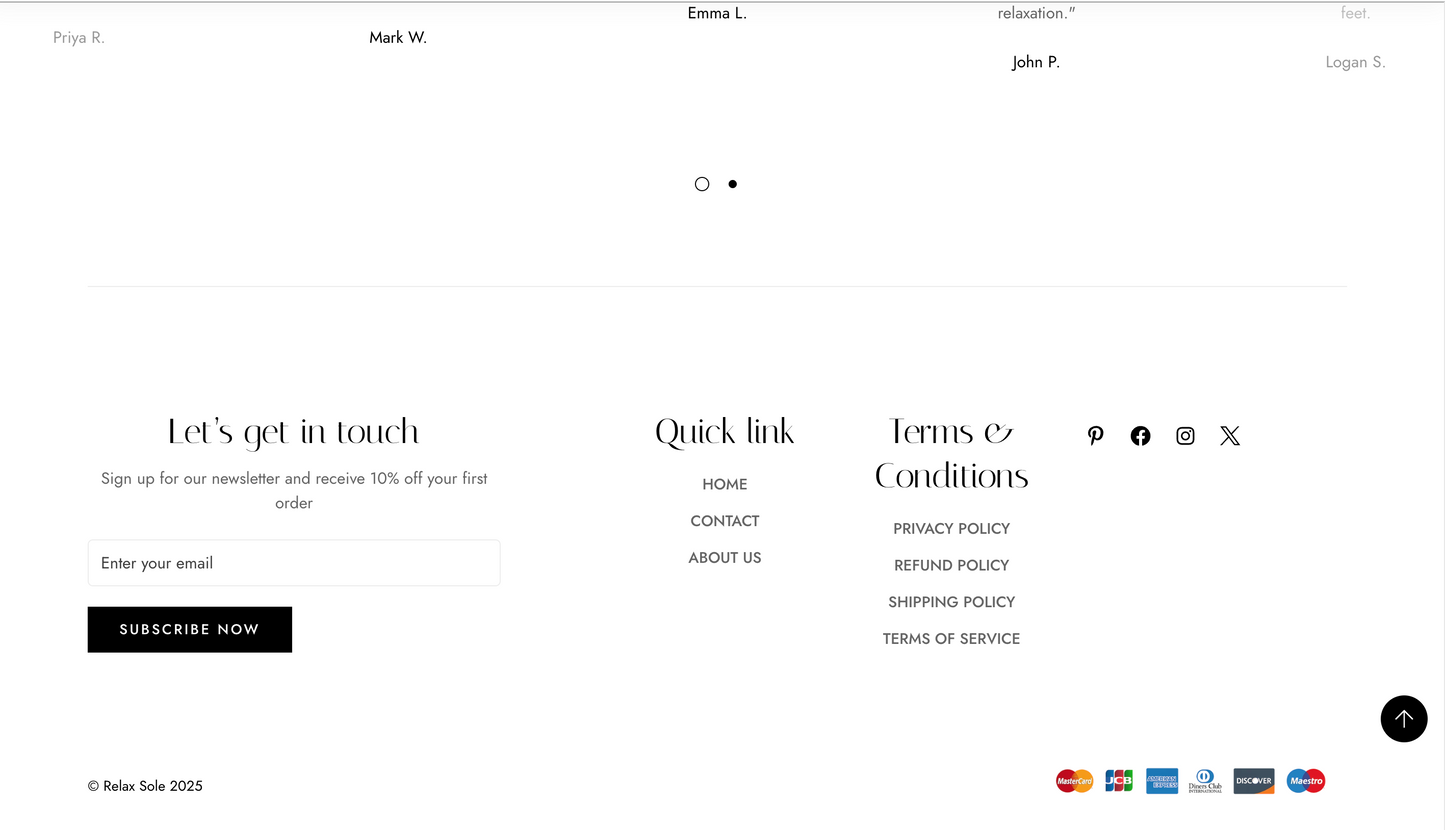This screenshot has height=830, width=1445.
Task: Go to the Home quick link
Action: pos(725,484)
